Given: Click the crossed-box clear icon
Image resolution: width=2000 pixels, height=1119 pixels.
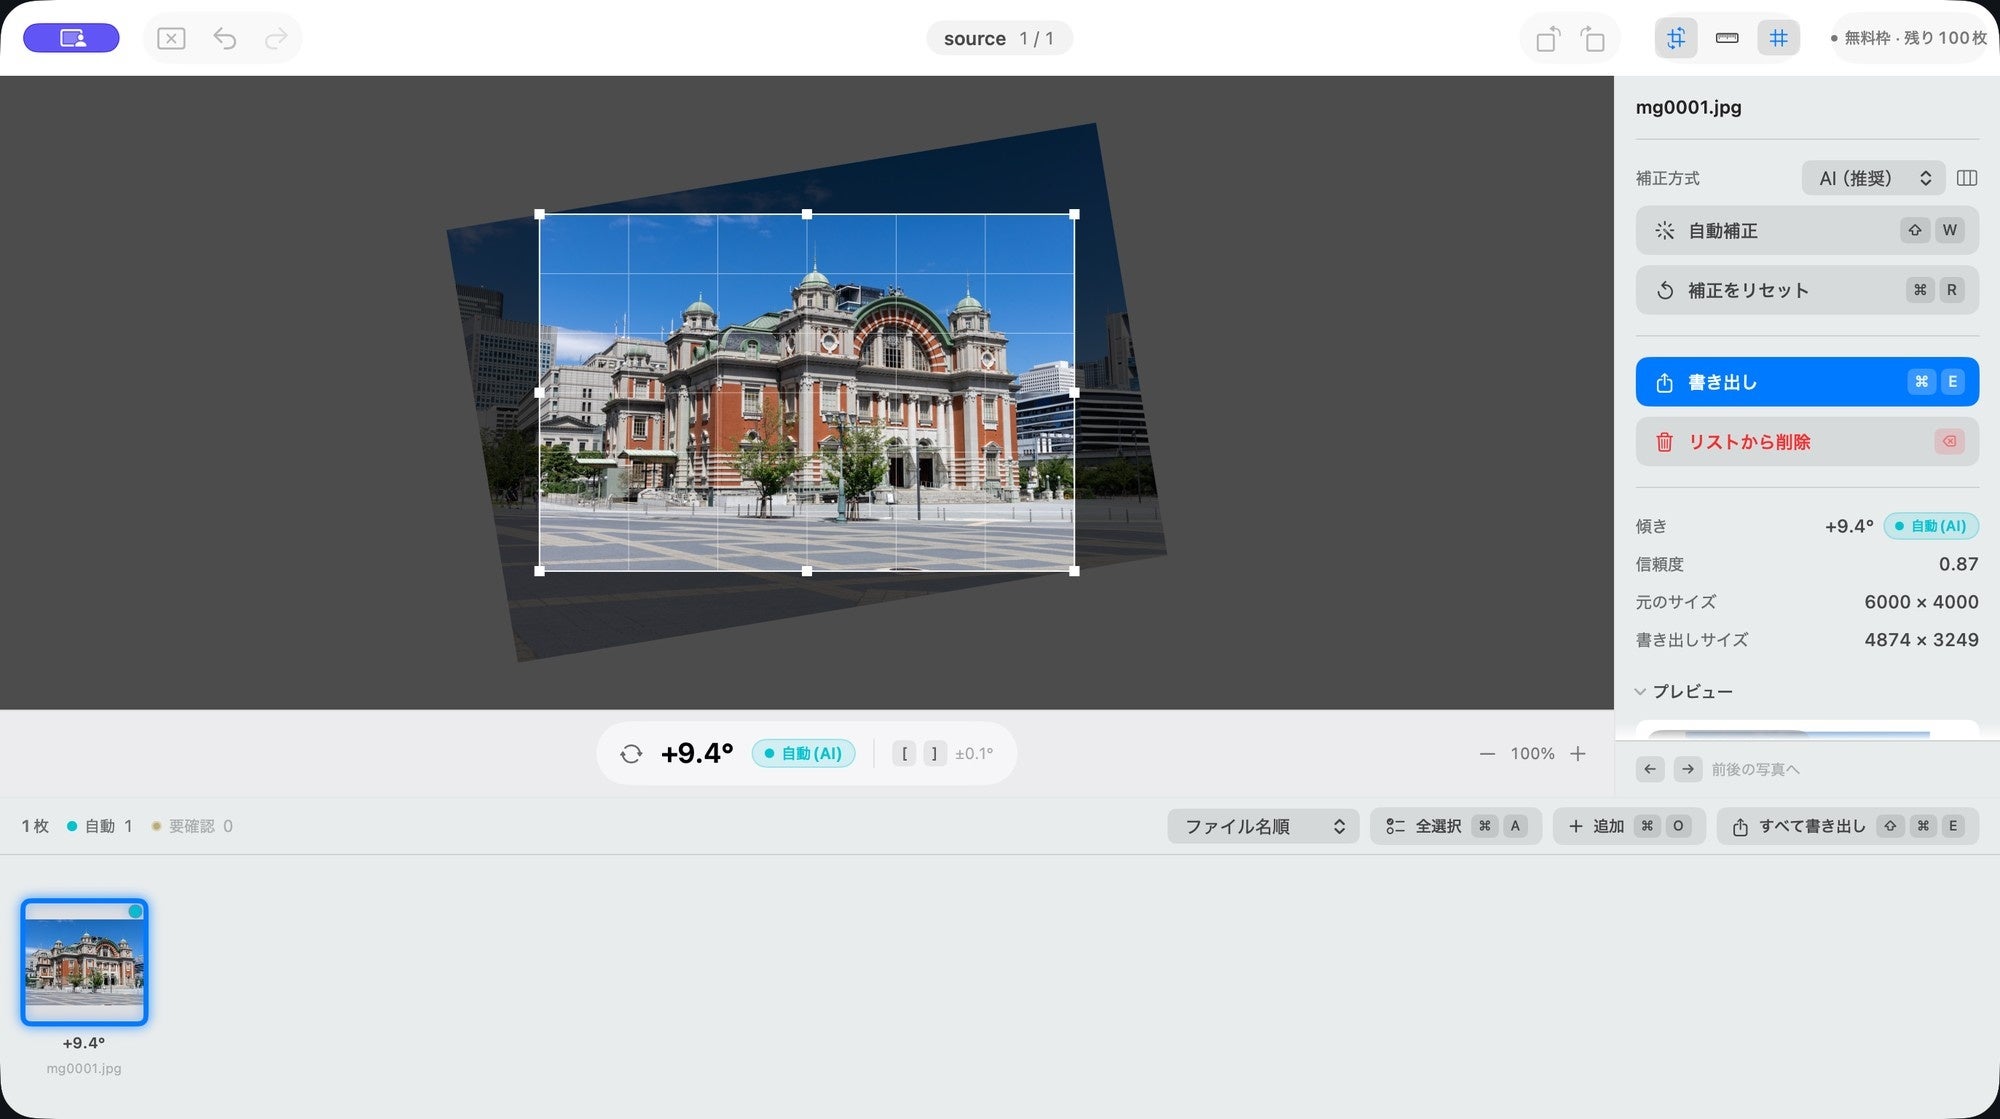Looking at the screenshot, I should (172, 39).
